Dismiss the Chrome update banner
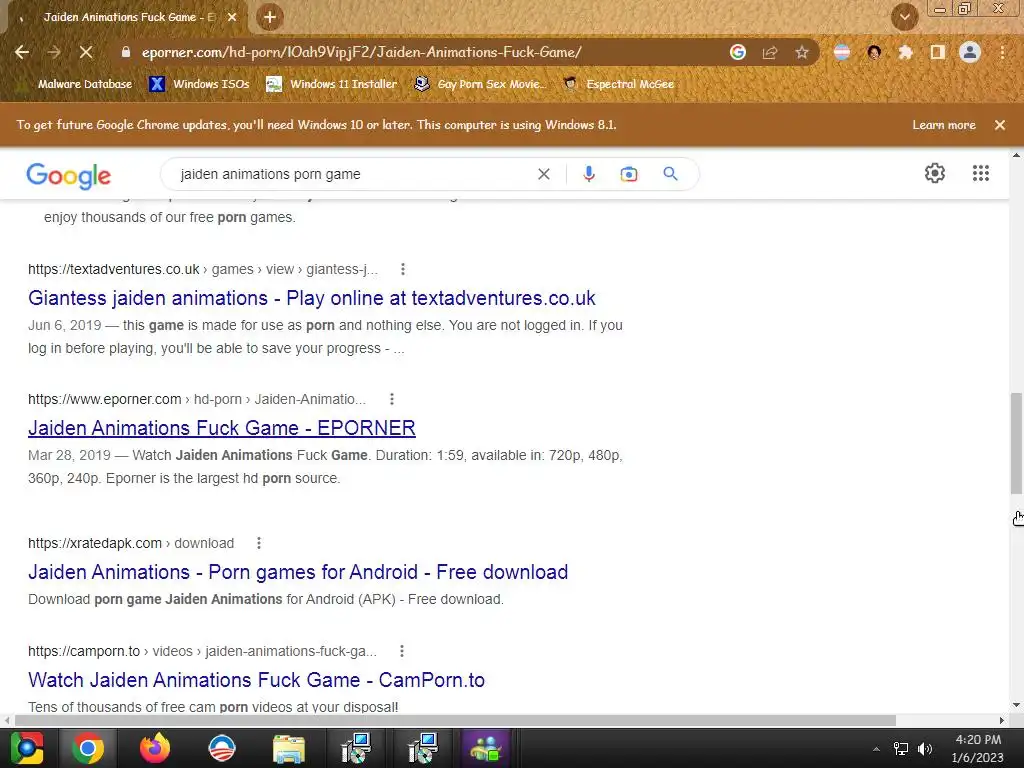1024x768 pixels. tap(1000, 125)
